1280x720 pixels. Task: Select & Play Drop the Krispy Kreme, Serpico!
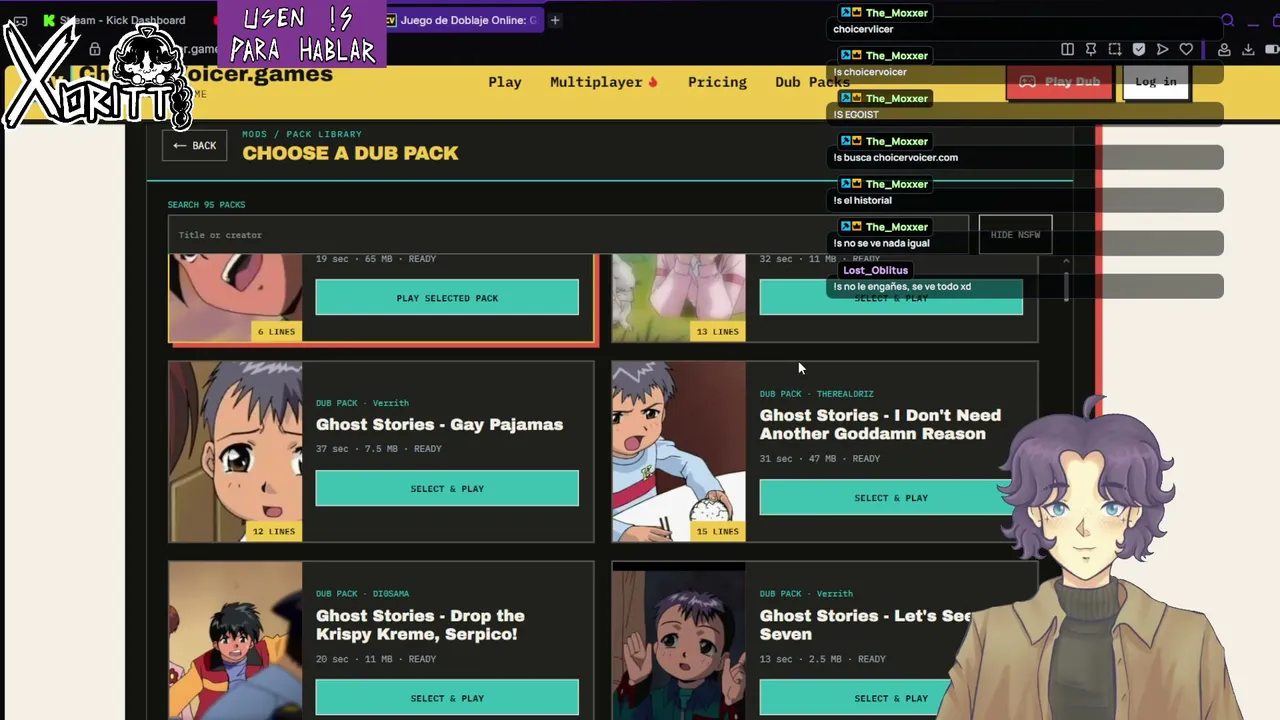[447, 698]
